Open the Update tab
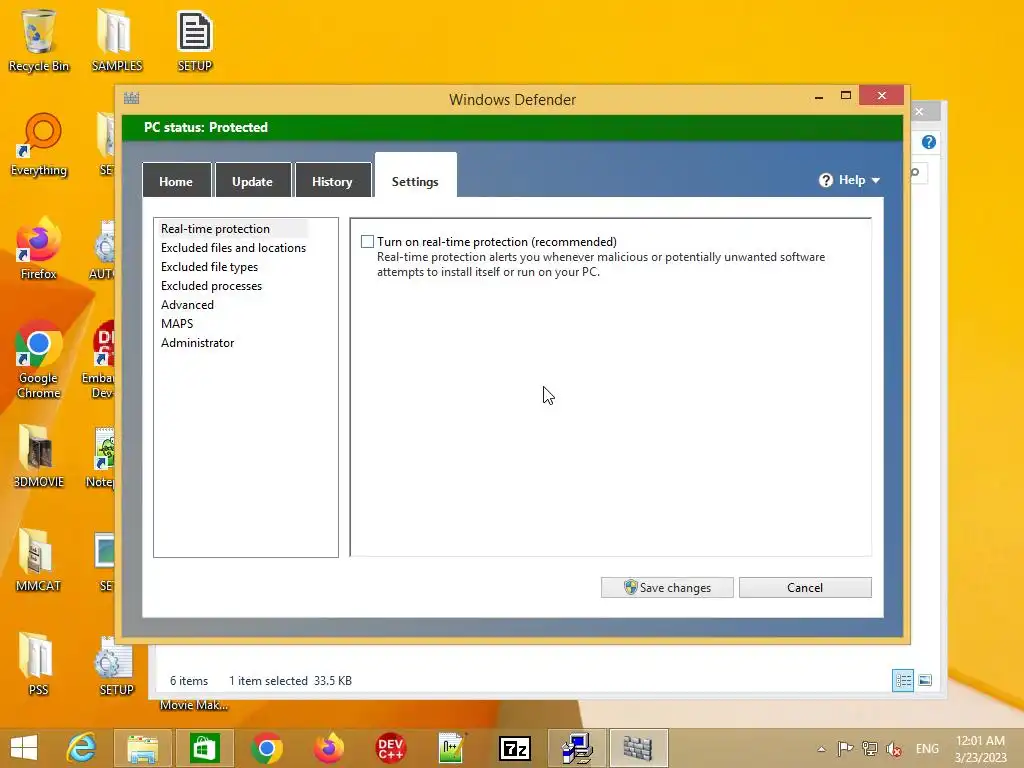Image resolution: width=1024 pixels, height=768 pixels. pos(253,180)
